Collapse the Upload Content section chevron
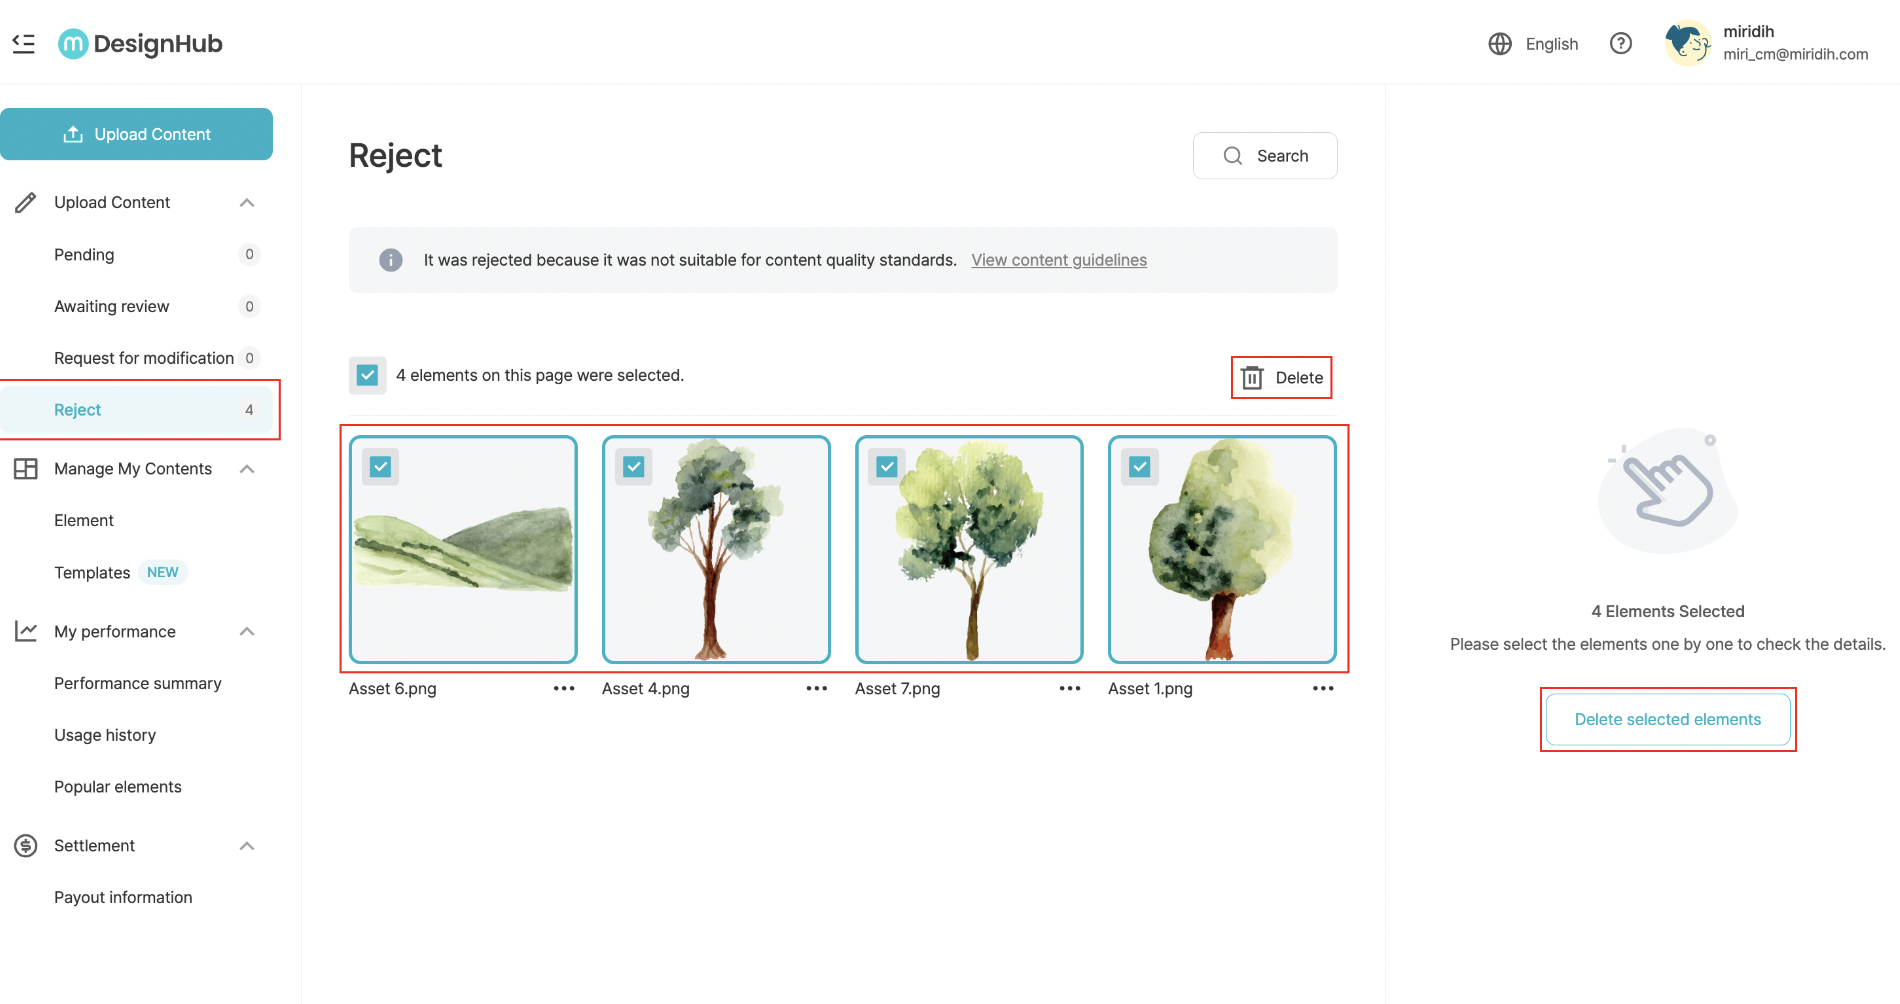The width and height of the screenshot is (1900, 1004). pos(247,202)
